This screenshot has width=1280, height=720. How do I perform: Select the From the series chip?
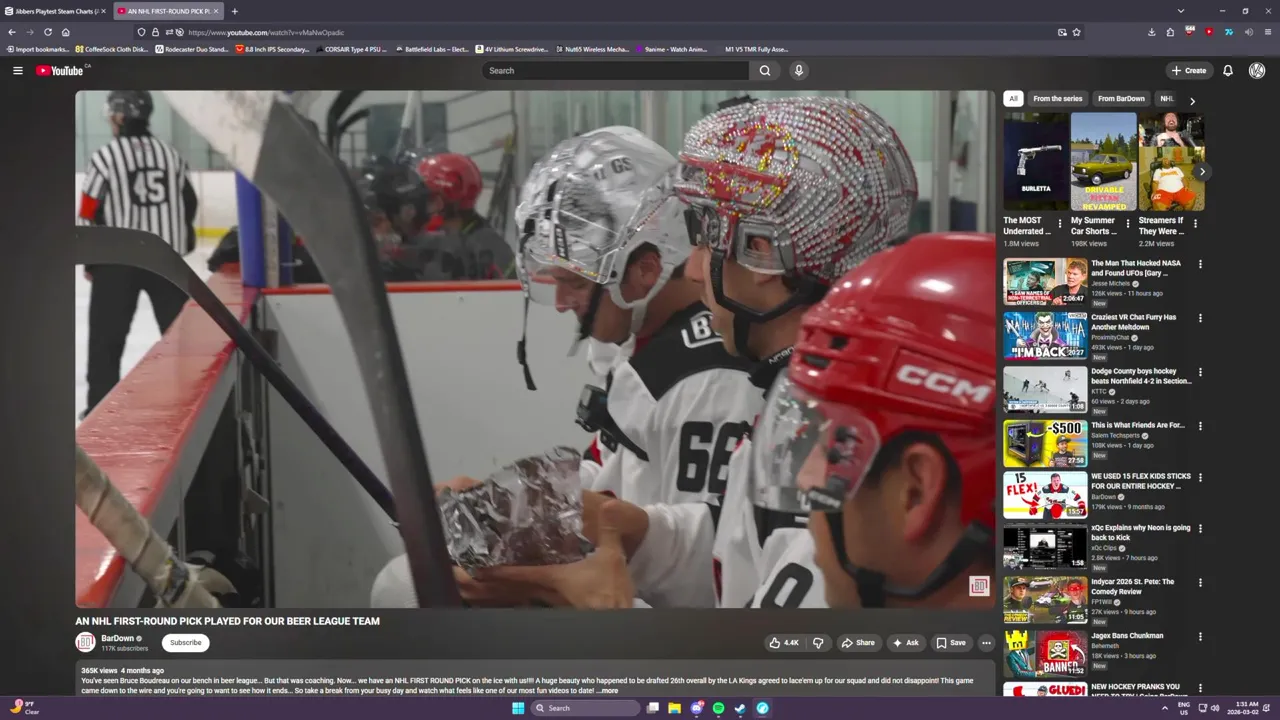tap(1057, 99)
